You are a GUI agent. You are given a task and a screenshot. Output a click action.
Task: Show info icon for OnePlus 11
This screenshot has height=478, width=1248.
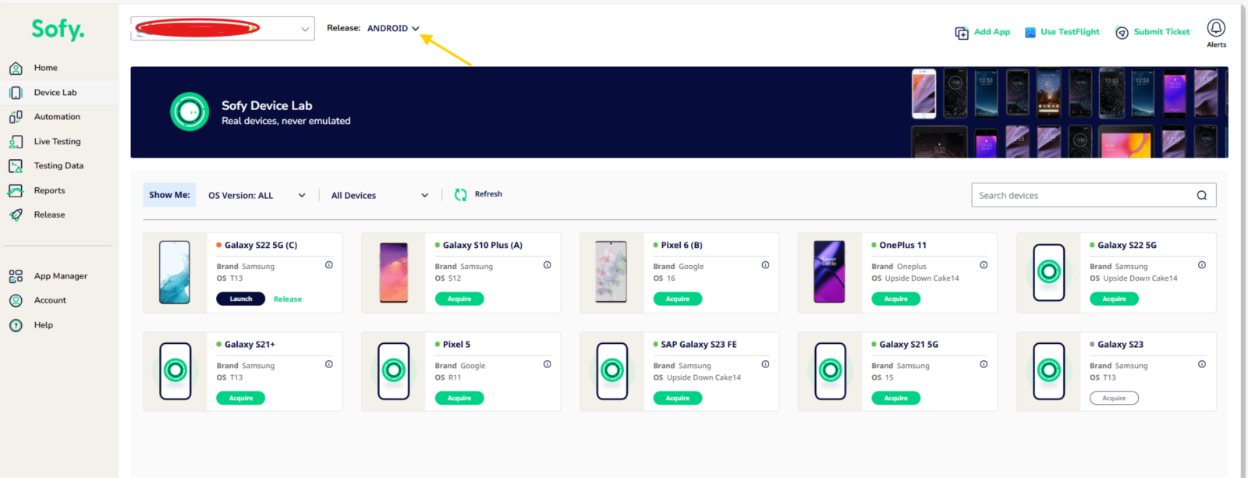click(983, 265)
